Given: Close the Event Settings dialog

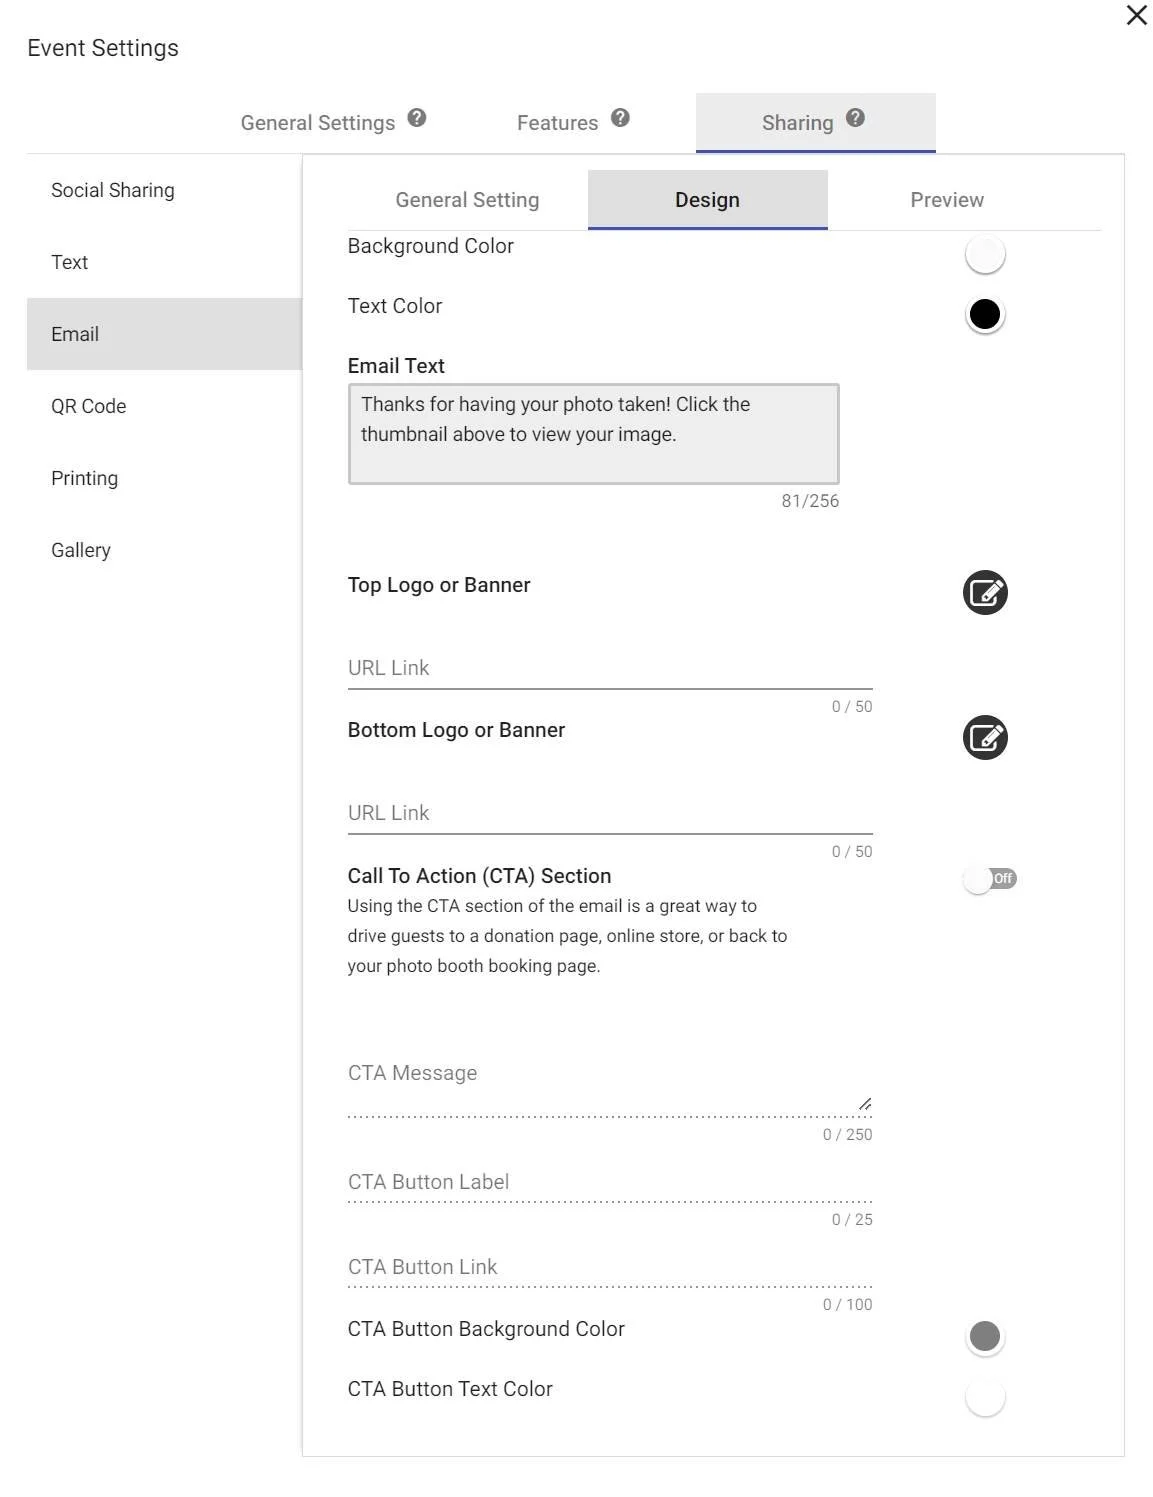Looking at the screenshot, I should [x=1136, y=15].
